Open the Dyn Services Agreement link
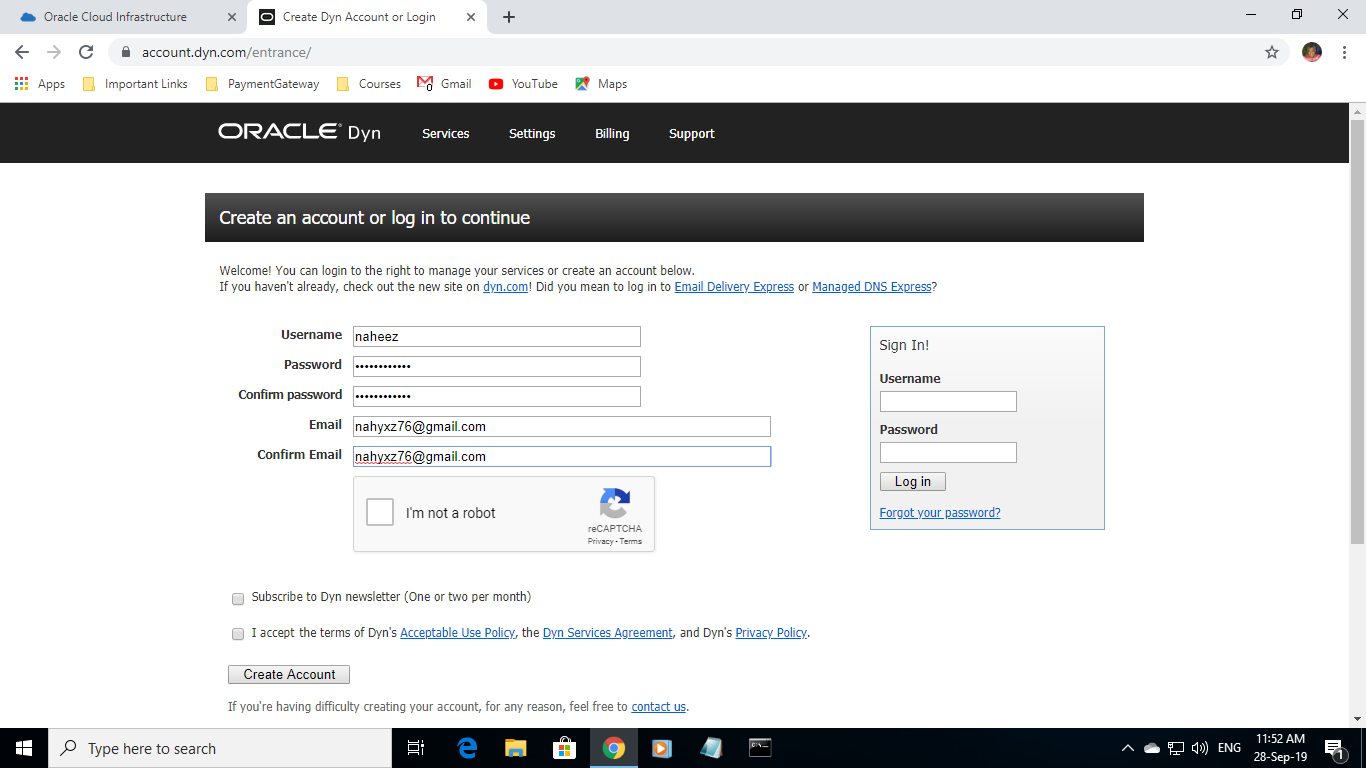This screenshot has width=1366, height=768. 608,633
